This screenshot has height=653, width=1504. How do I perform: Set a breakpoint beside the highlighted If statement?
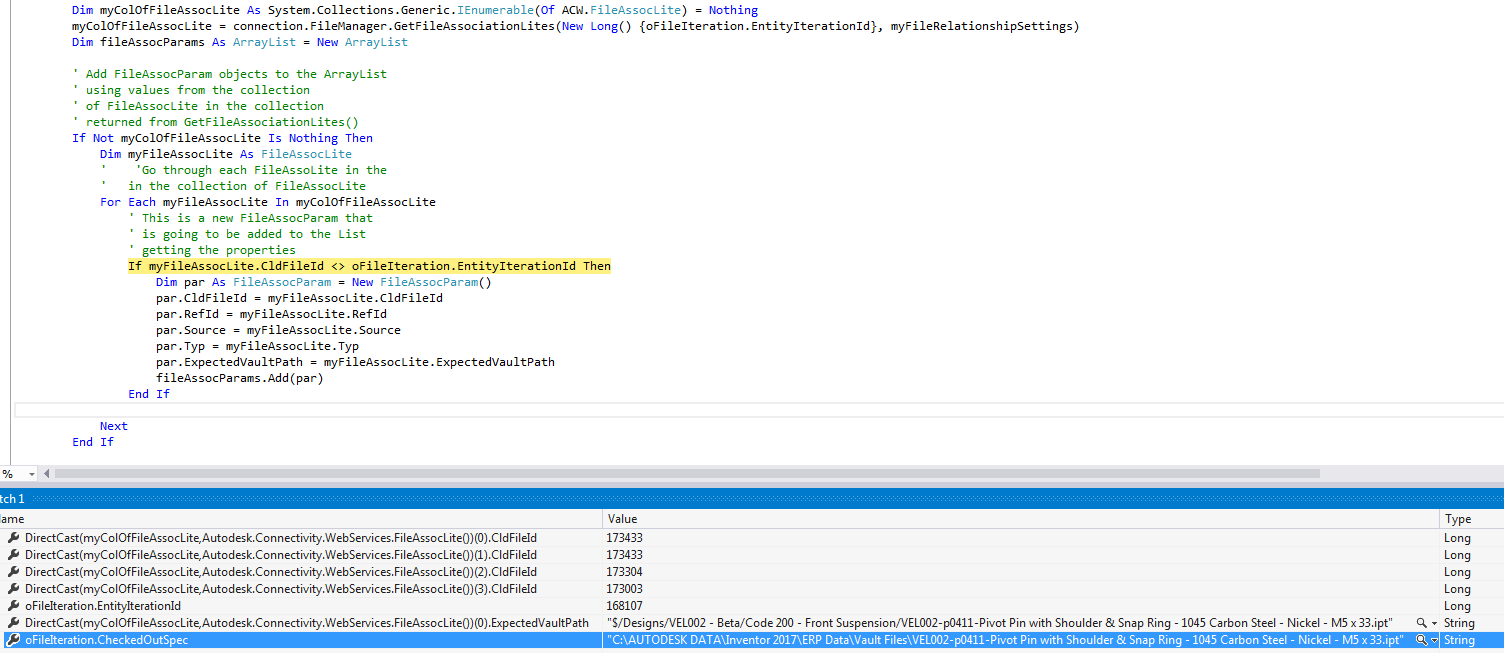pos(7,265)
